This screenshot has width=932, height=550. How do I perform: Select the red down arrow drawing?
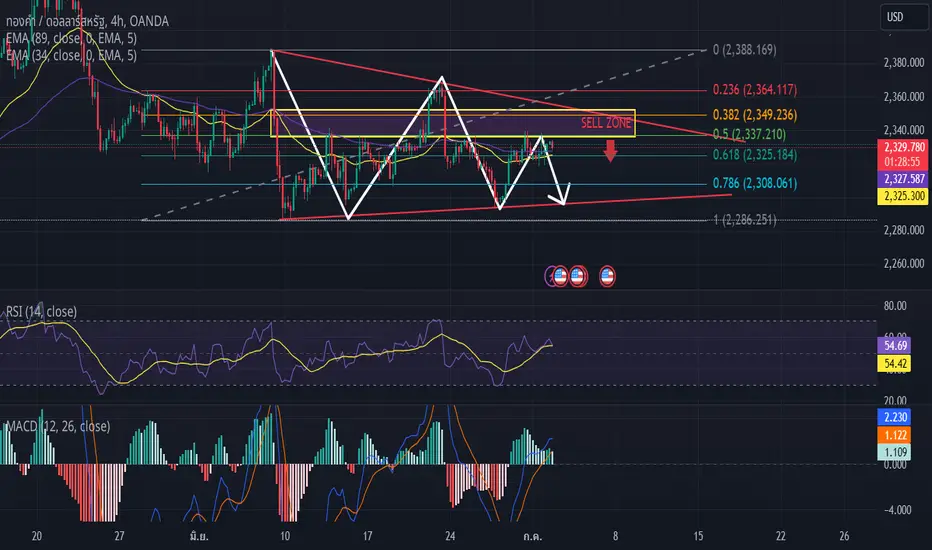[610, 151]
